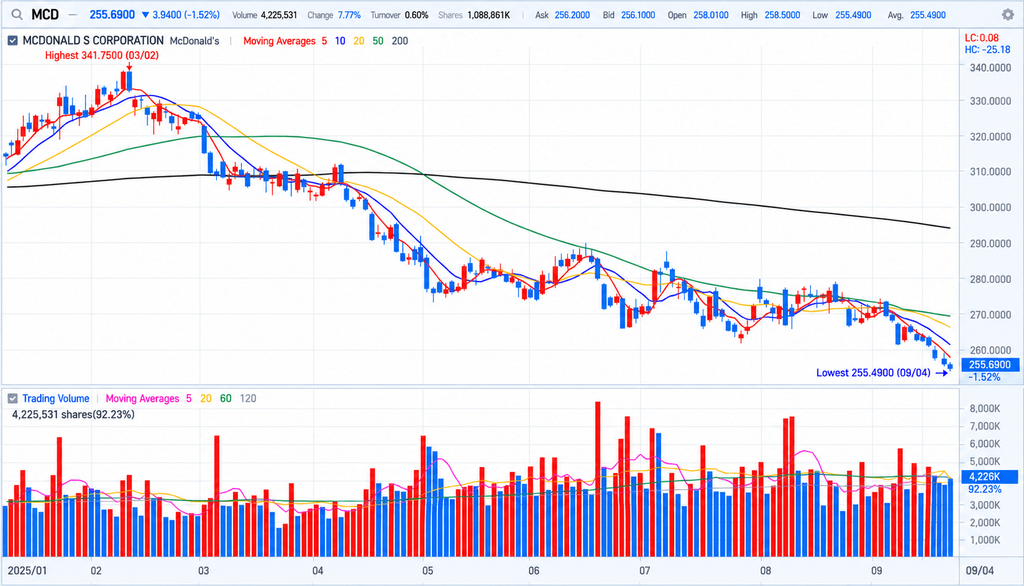1024x586 pixels.
Task: Click the Low price 255.4900 in header
Action: 853,14
